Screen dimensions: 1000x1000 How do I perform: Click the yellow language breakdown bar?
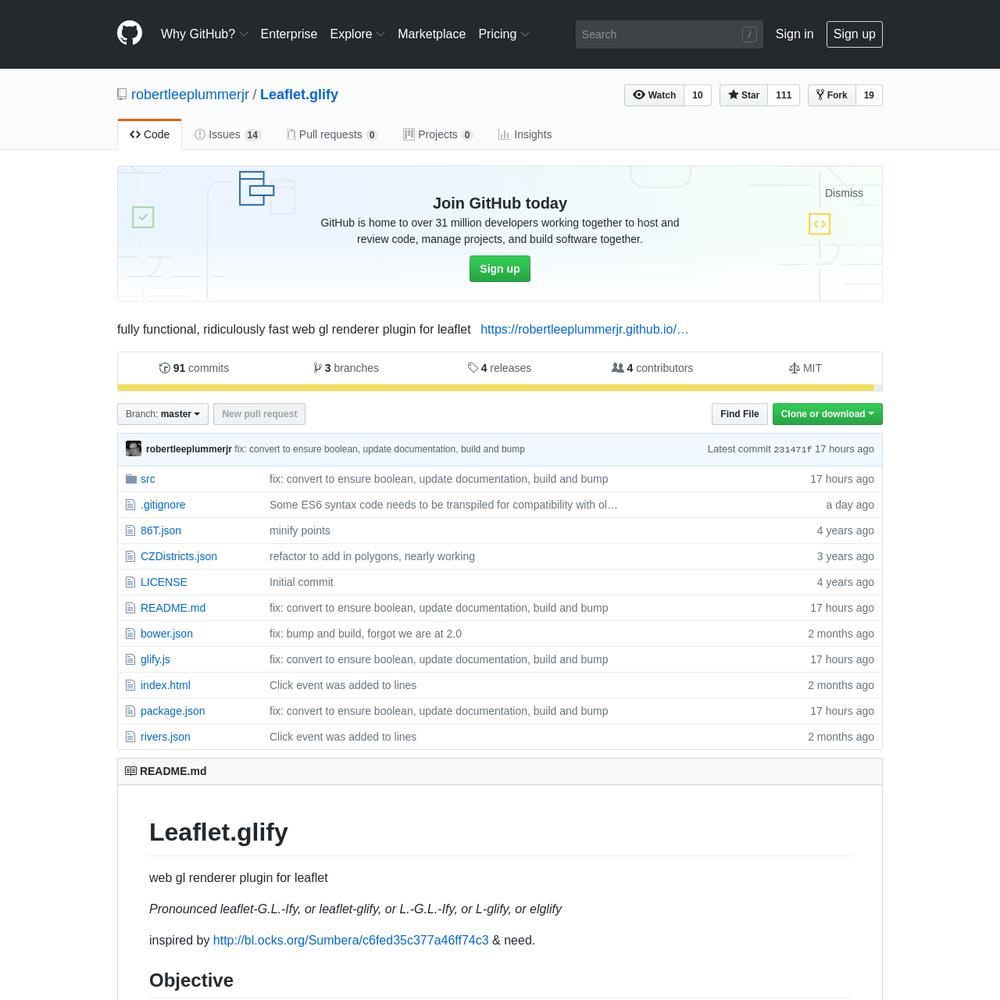pyautogui.click(x=496, y=388)
